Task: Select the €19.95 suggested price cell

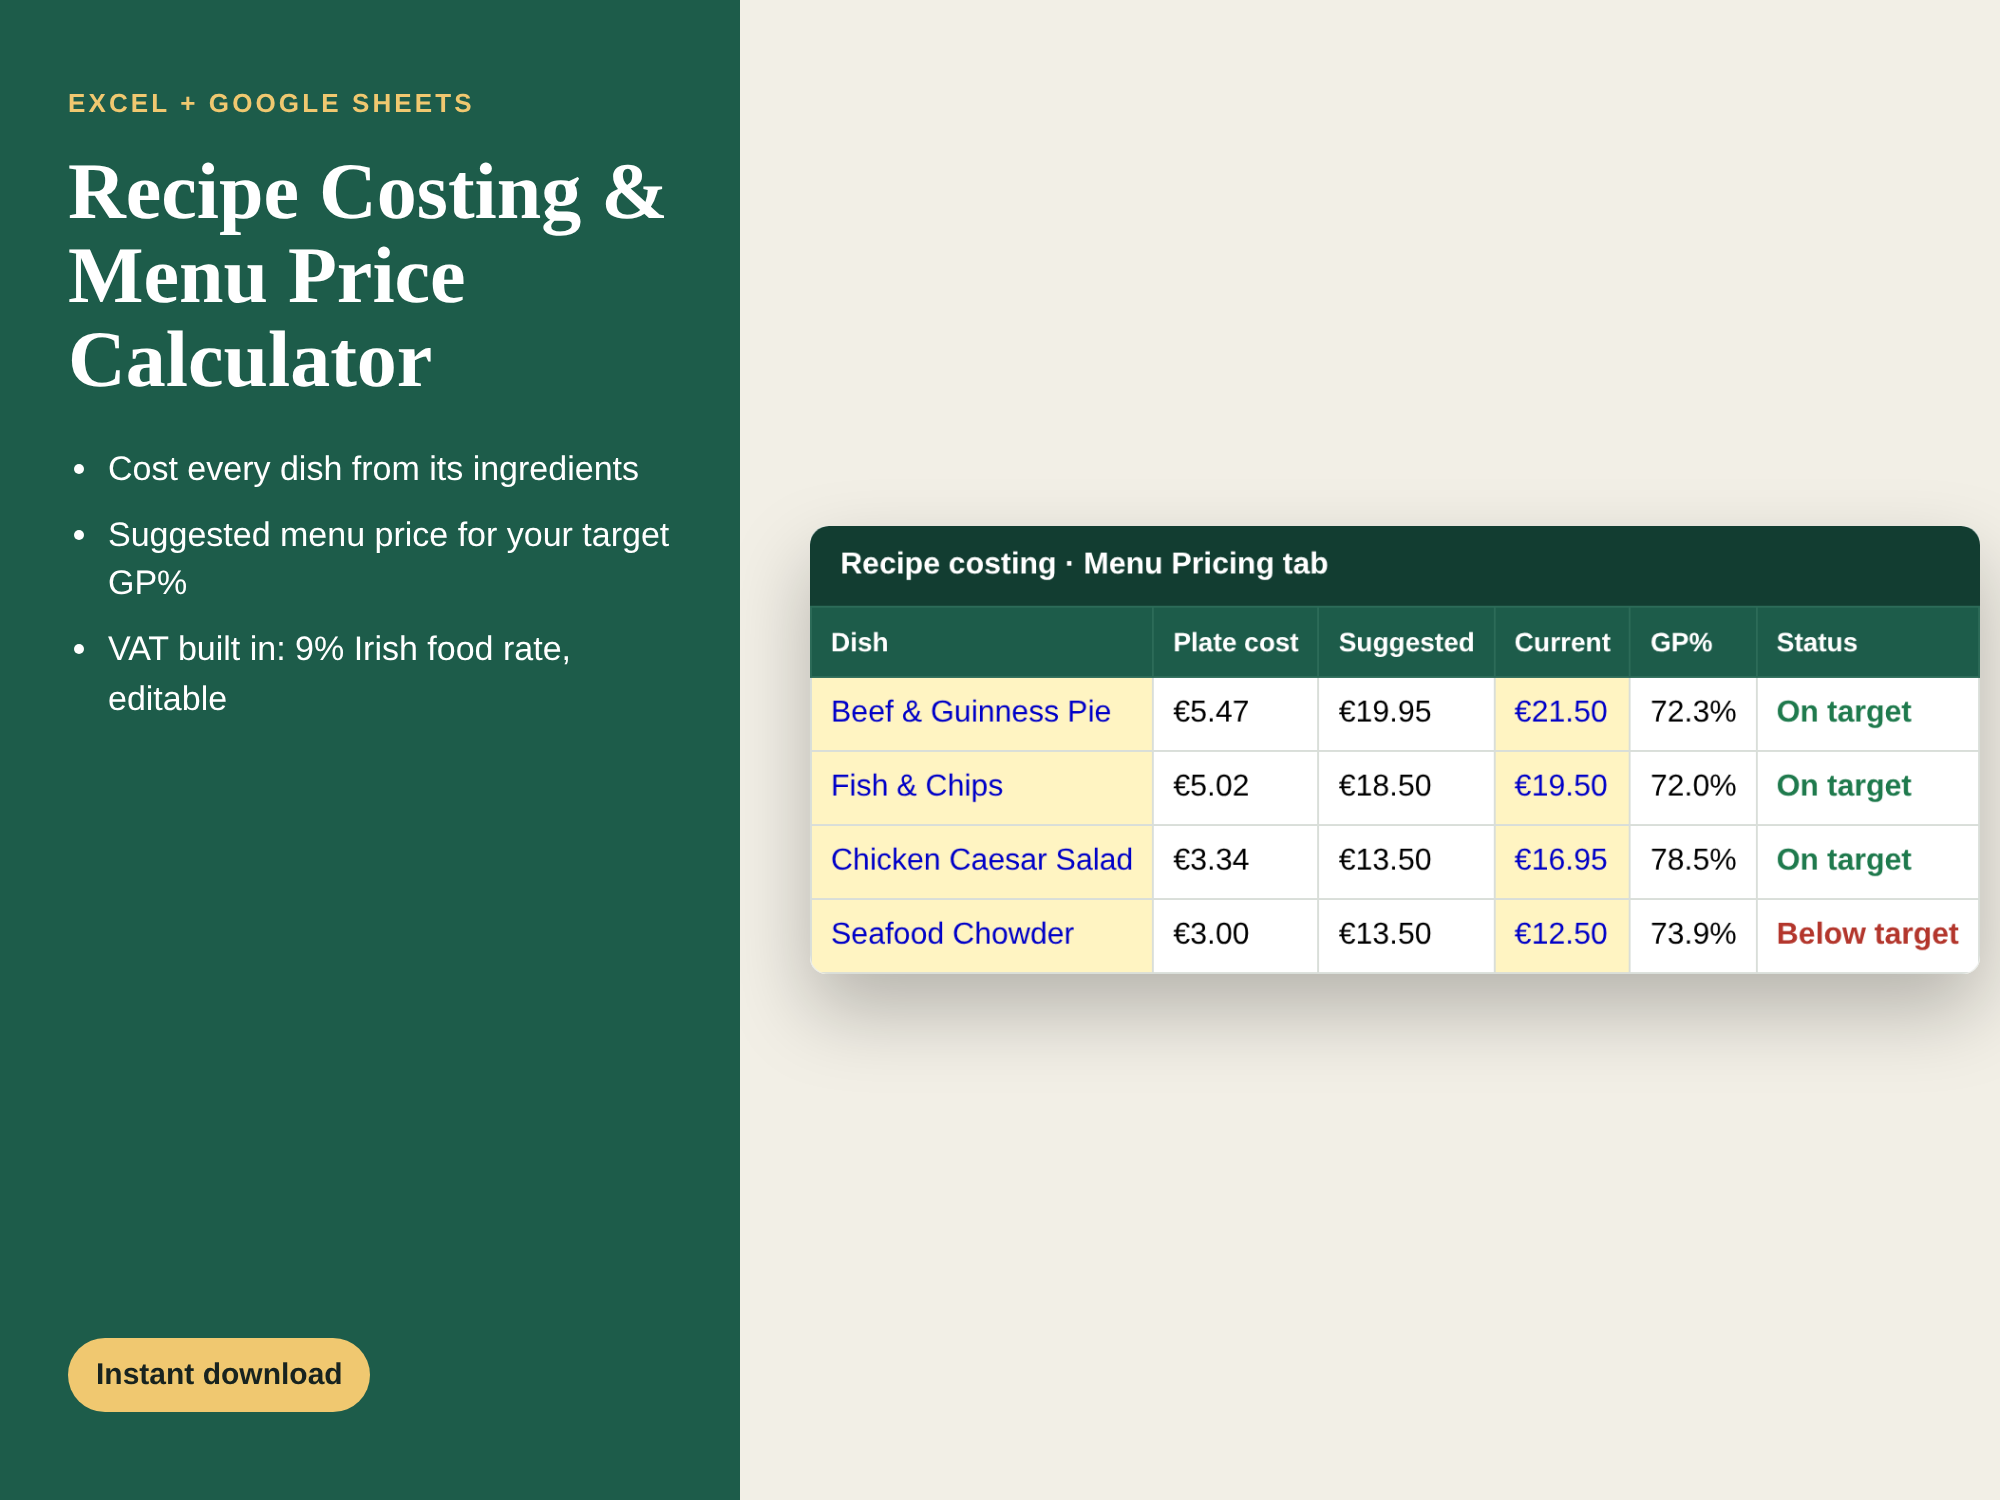Action: [1406, 714]
